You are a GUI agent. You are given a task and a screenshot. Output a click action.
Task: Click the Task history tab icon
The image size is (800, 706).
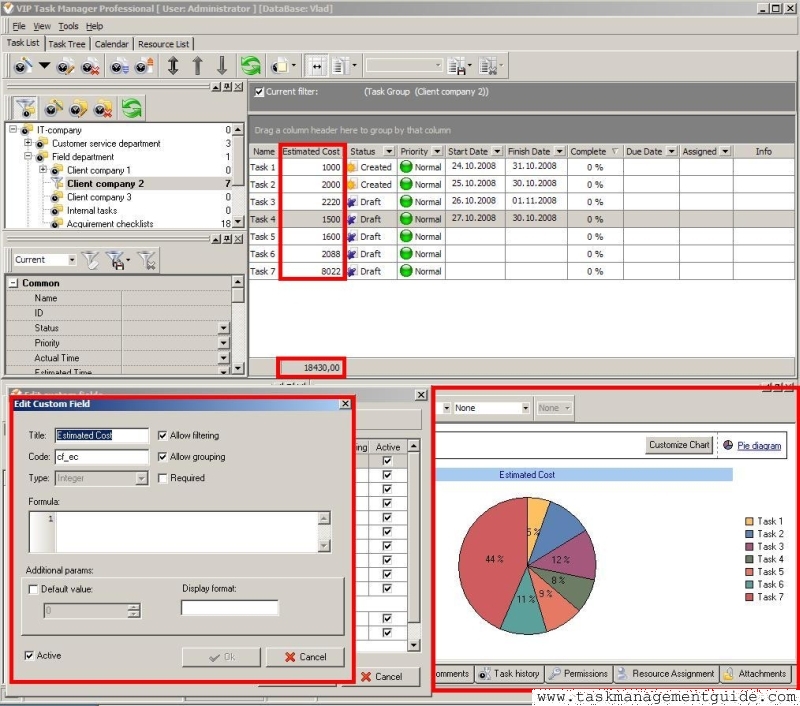coord(484,674)
